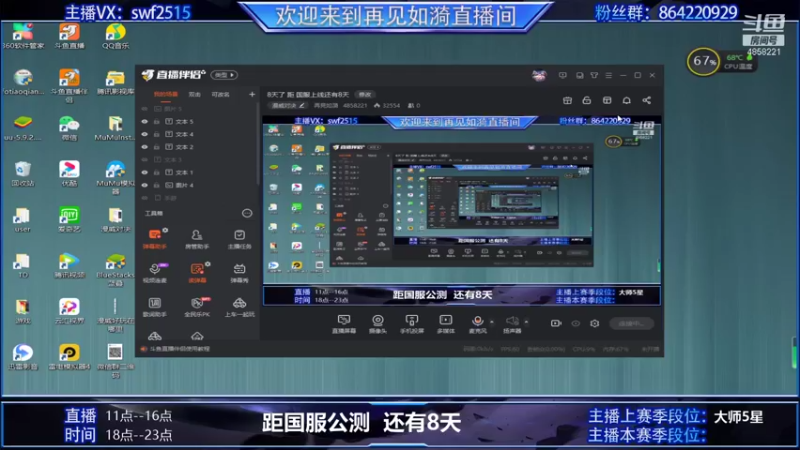Open the 主播任务 streamer tasks tool

(239, 238)
